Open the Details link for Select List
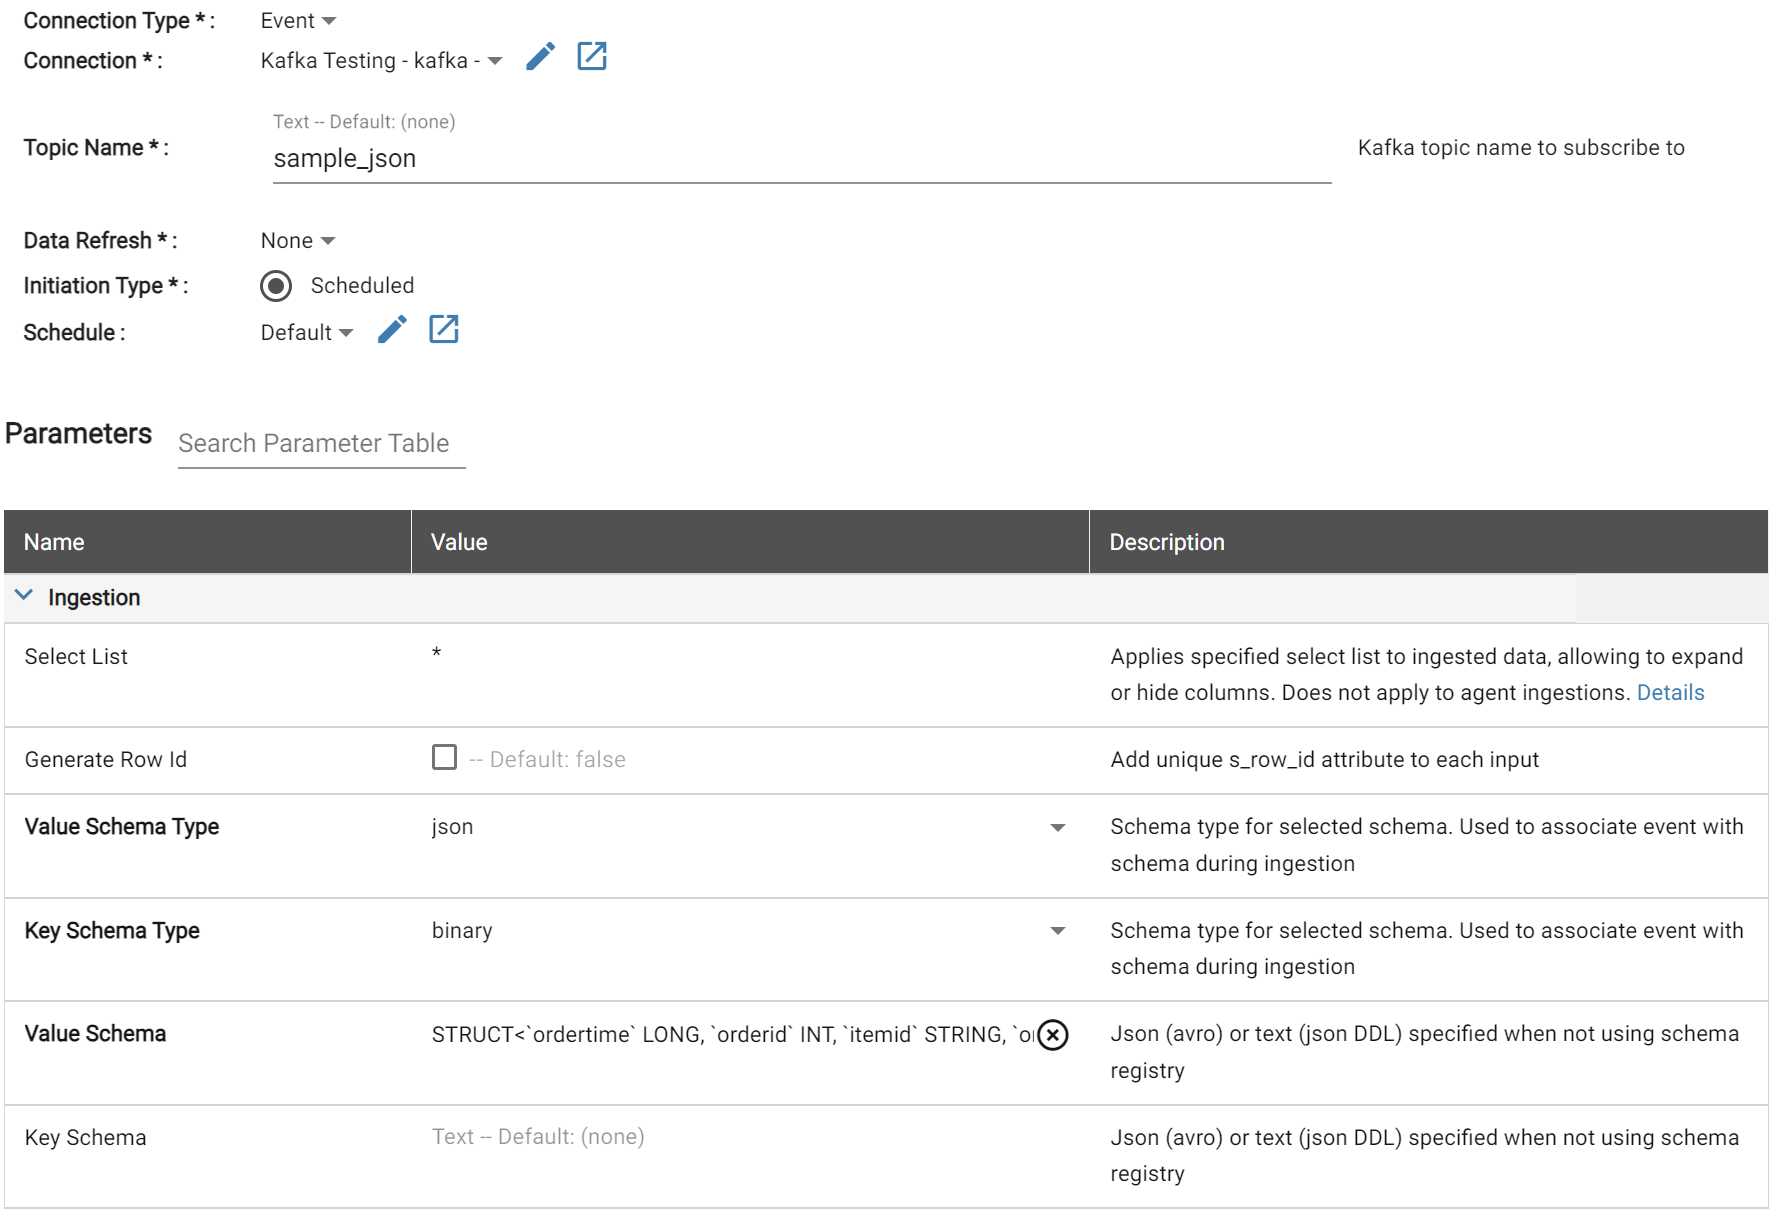Image resolution: width=1769 pixels, height=1209 pixels. coord(1670,693)
